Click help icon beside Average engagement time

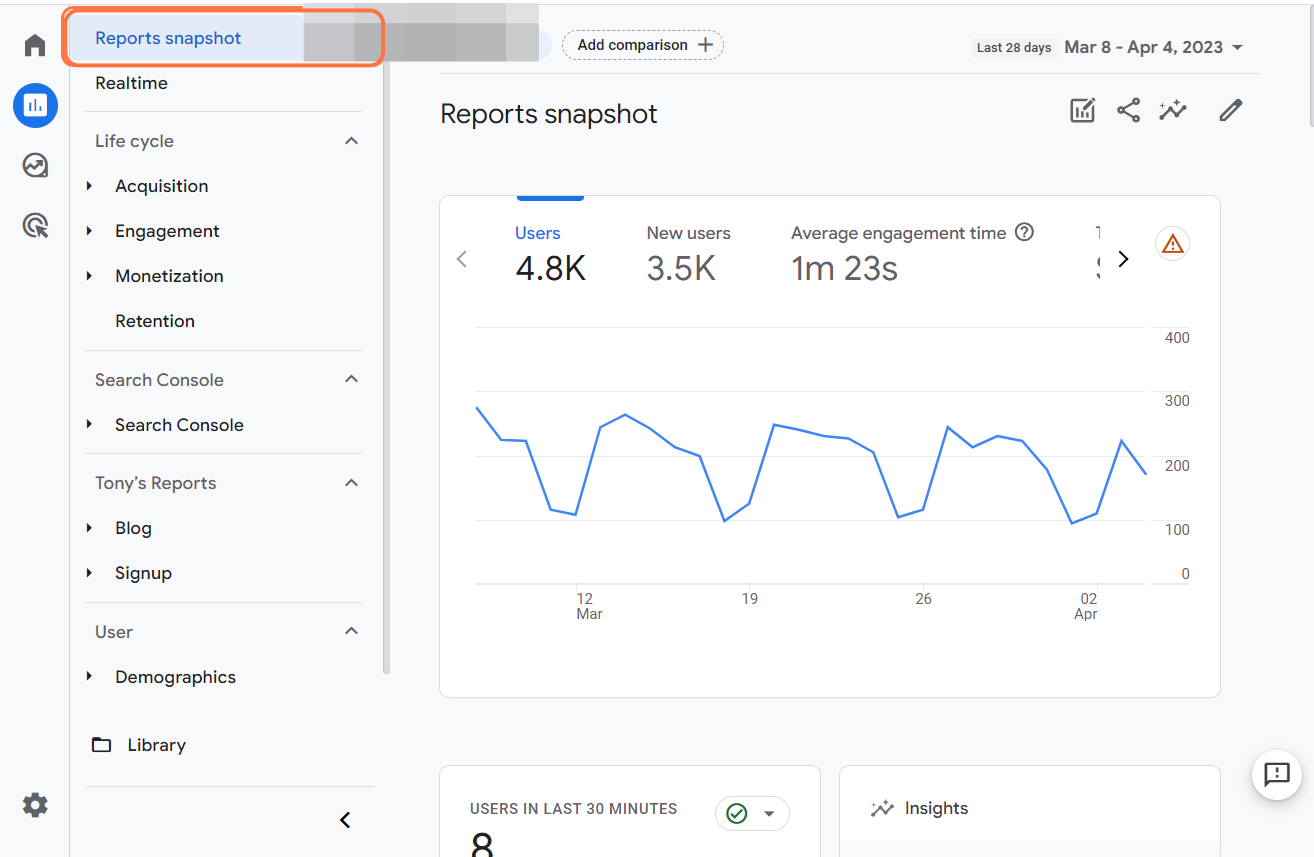click(1024, 232)
